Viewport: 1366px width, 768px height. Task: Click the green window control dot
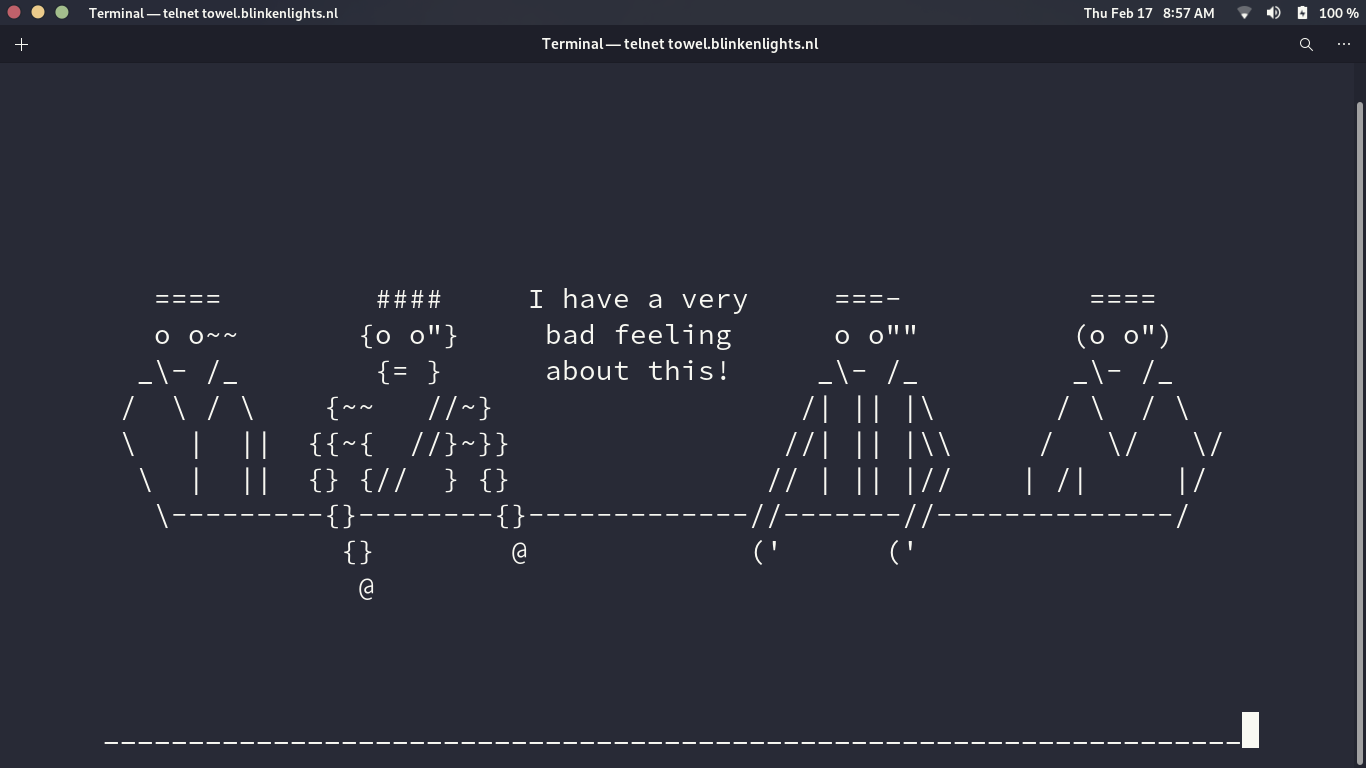(62, 13)
